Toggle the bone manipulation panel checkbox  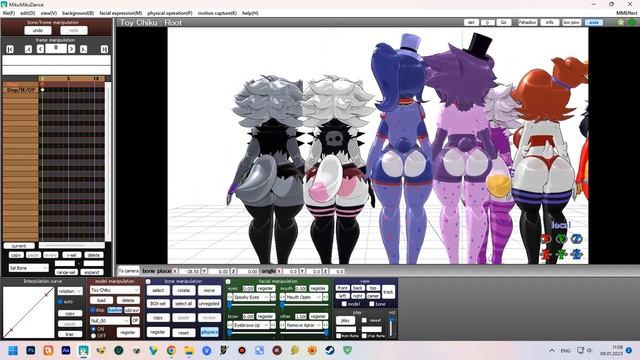click(x=148, y=282)
